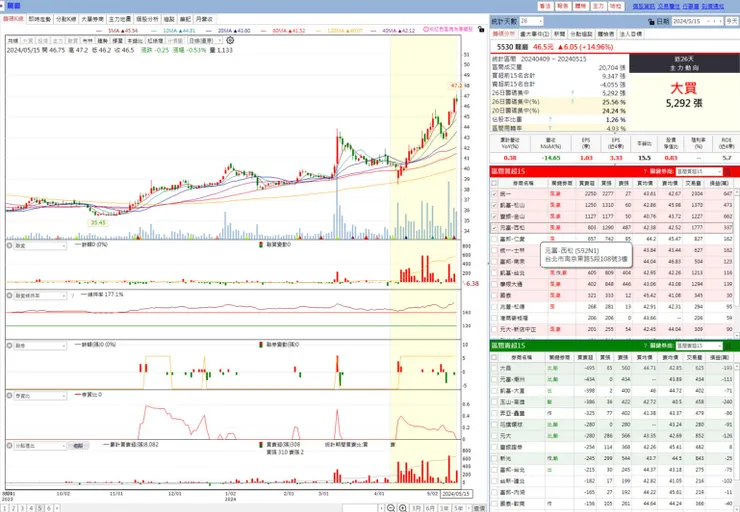
Task: Uncheck the broker row with 1250 net buy
Action: 494,205
